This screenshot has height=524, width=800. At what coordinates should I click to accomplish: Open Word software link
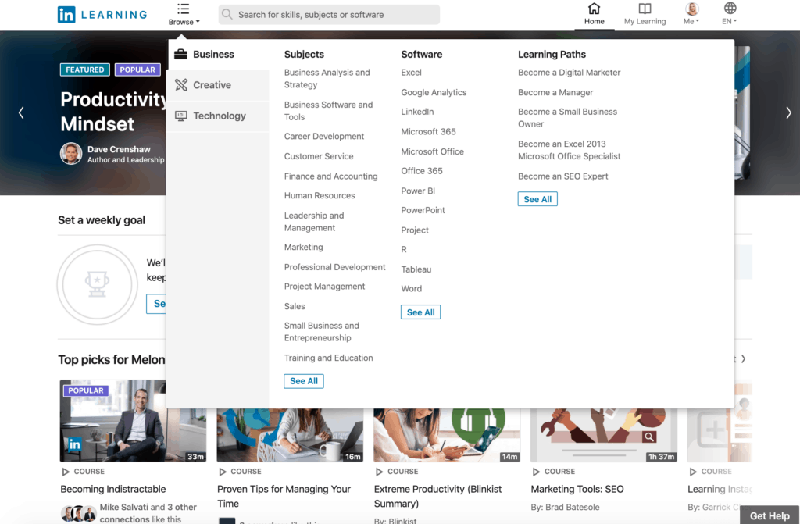(411, 289)
